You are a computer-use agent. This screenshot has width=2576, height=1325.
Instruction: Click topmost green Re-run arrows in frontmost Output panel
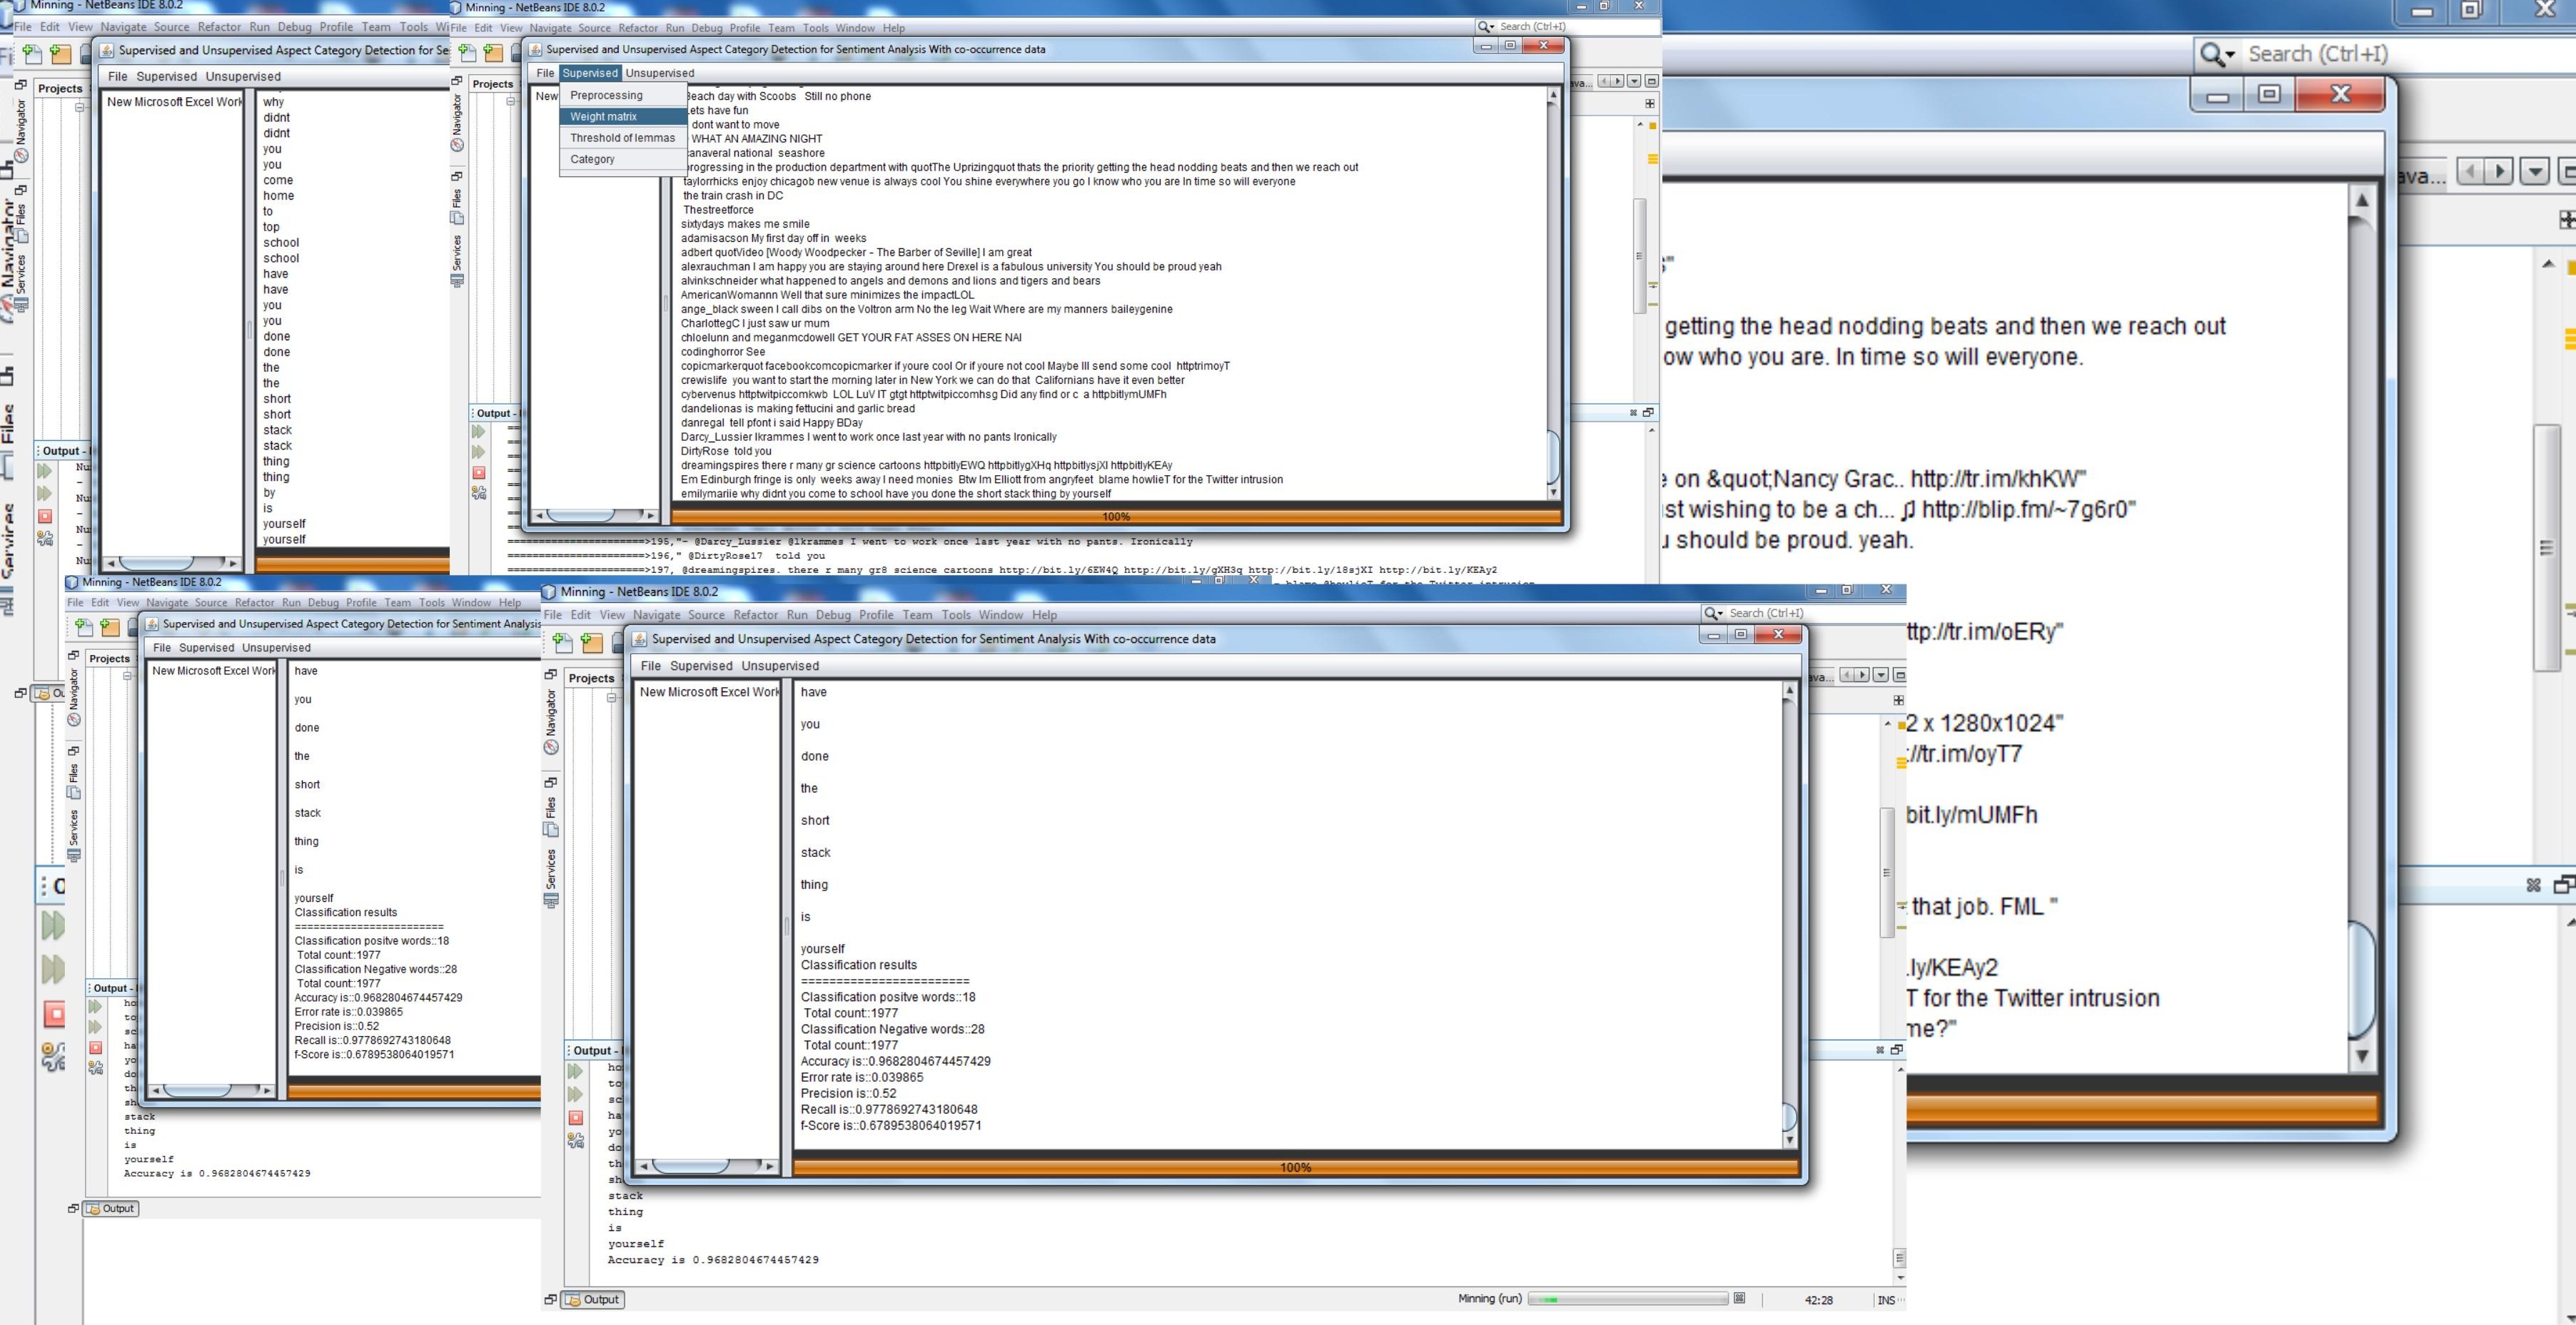tap(576, 1071)
